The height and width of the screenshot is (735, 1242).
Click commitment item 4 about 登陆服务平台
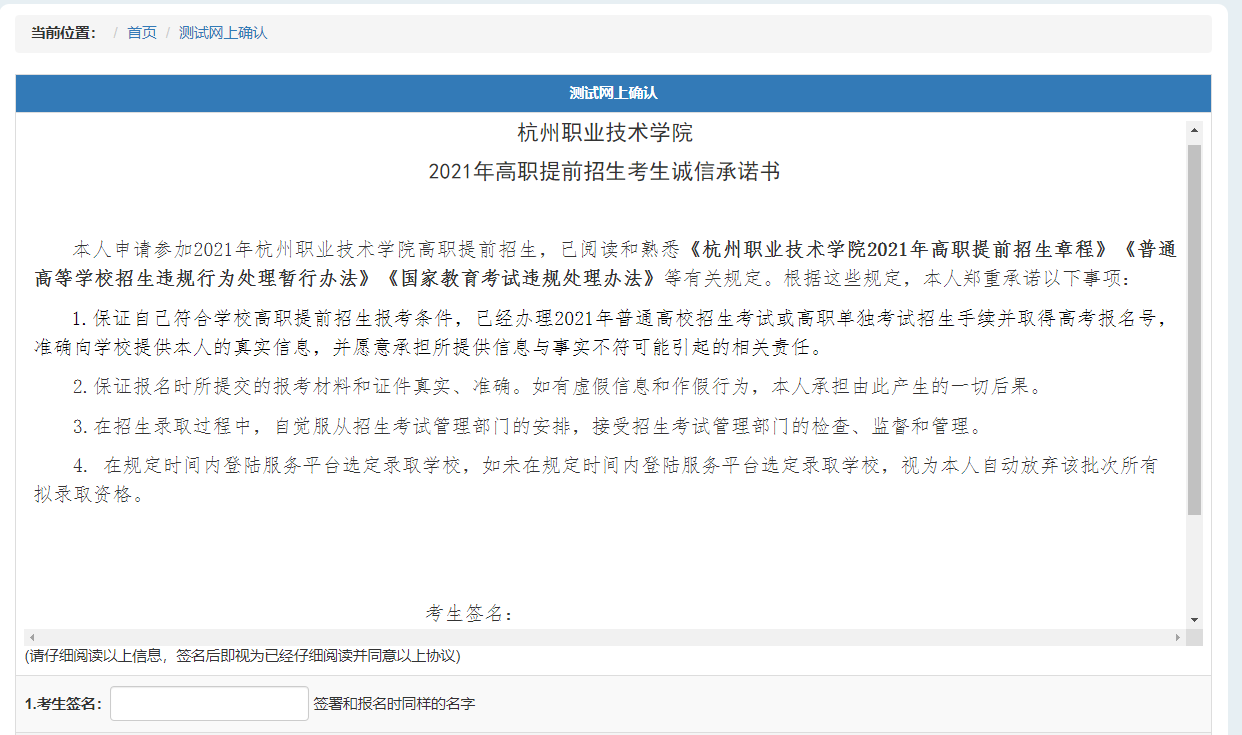point(595,479)
